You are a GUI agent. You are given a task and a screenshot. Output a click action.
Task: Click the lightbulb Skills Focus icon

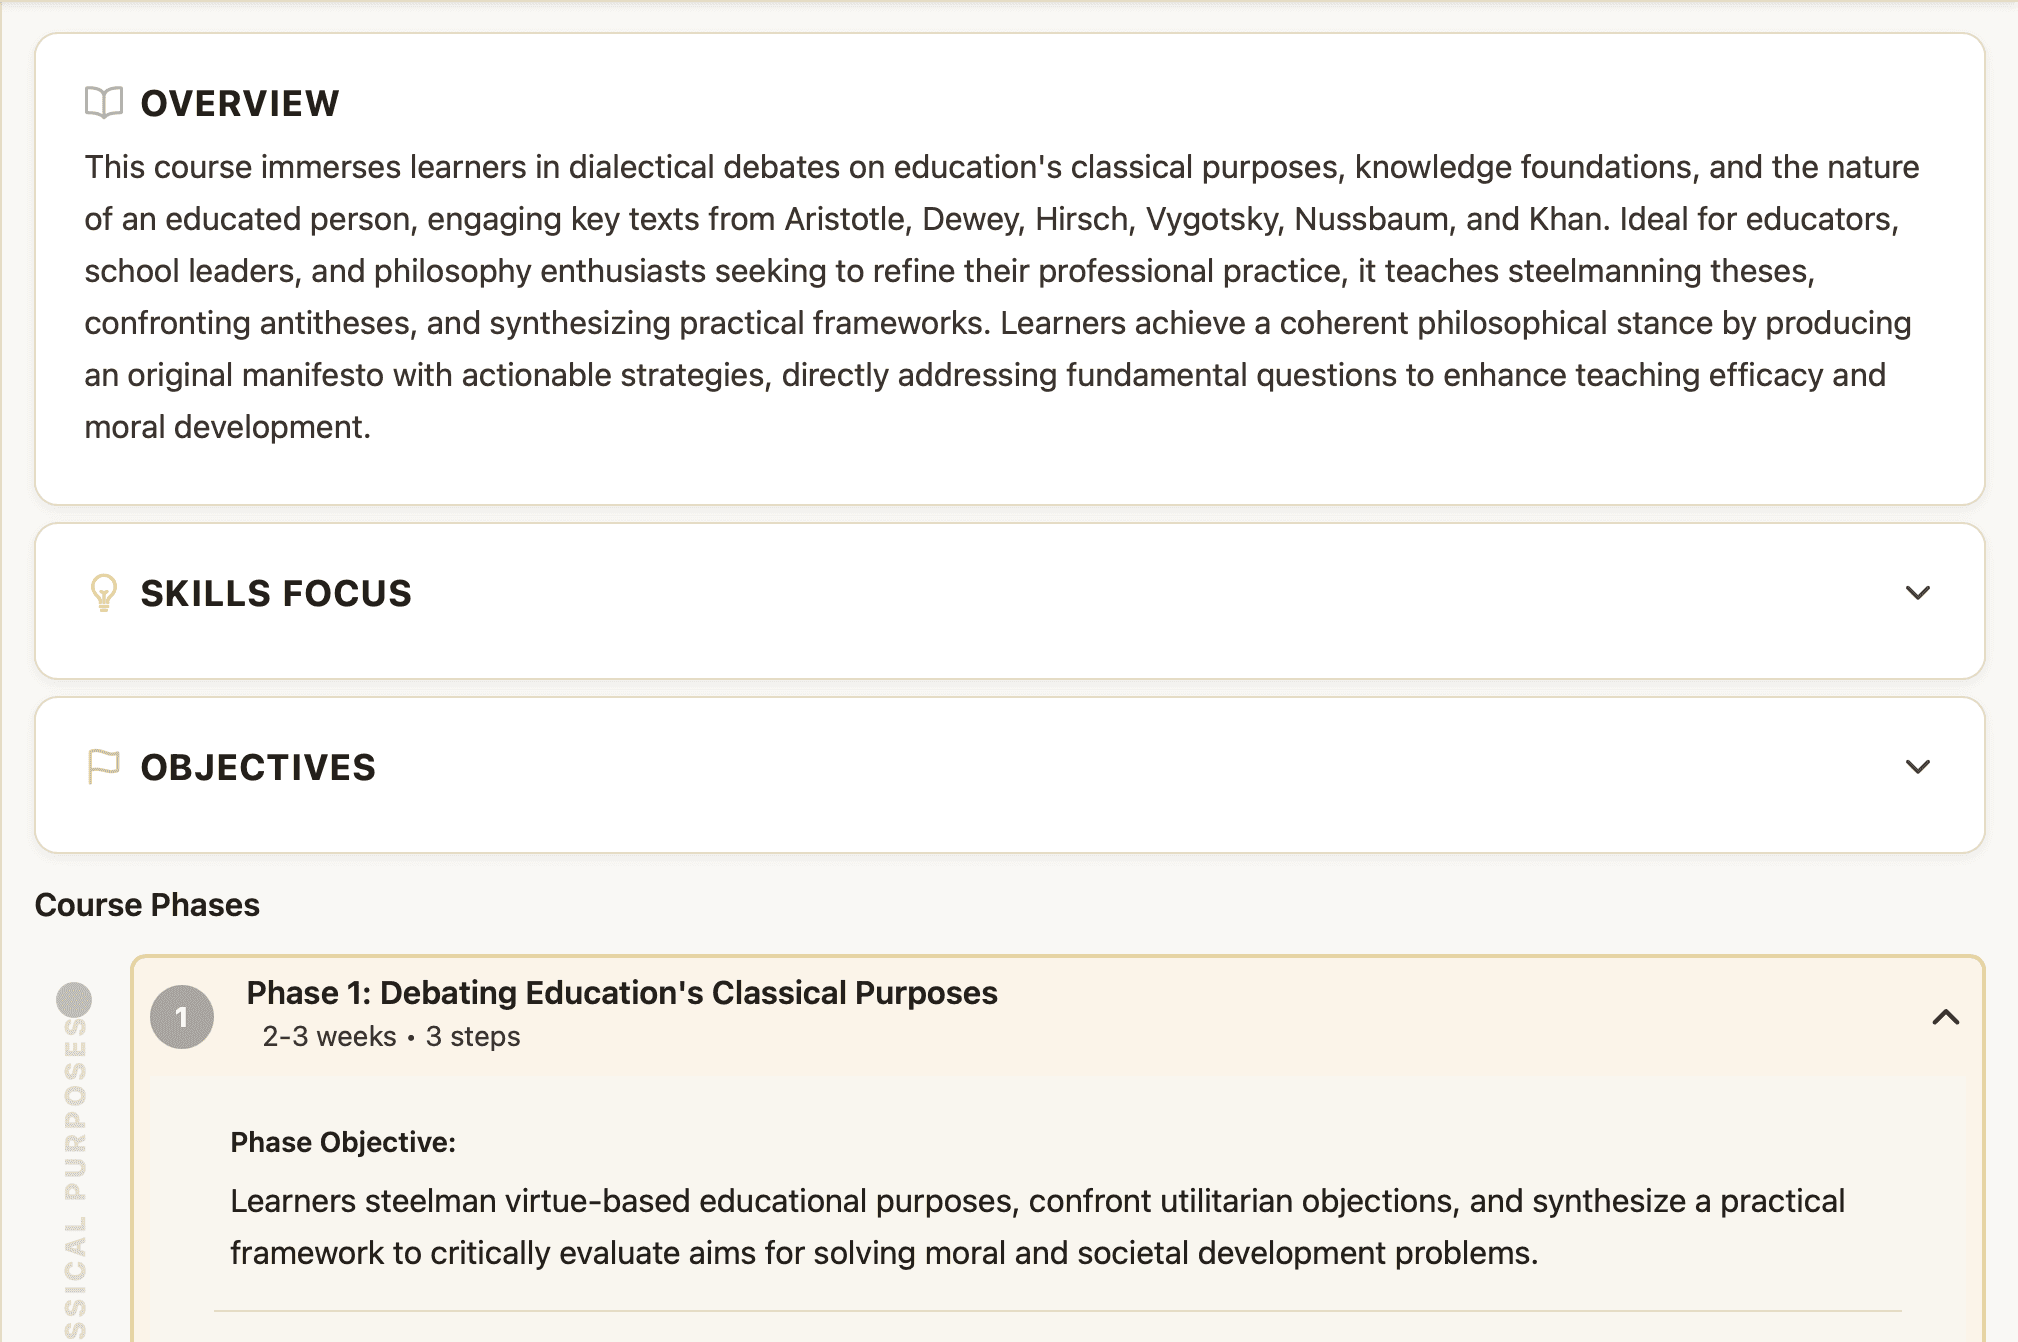(x=104, y=593)
